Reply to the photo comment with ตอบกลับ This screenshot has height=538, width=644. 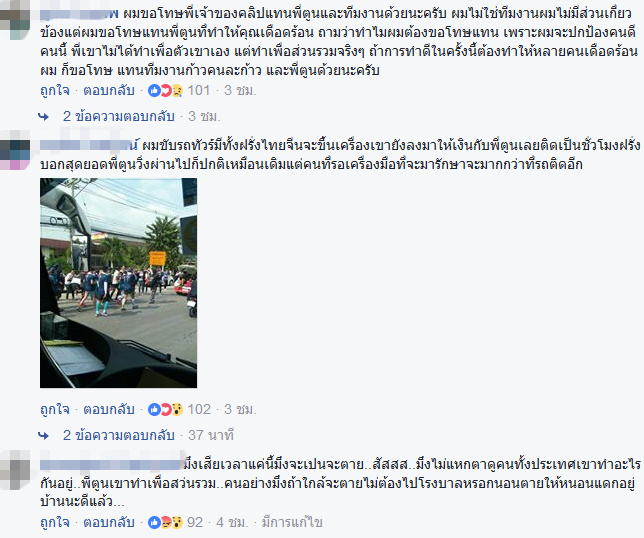(x=109, y=409)
